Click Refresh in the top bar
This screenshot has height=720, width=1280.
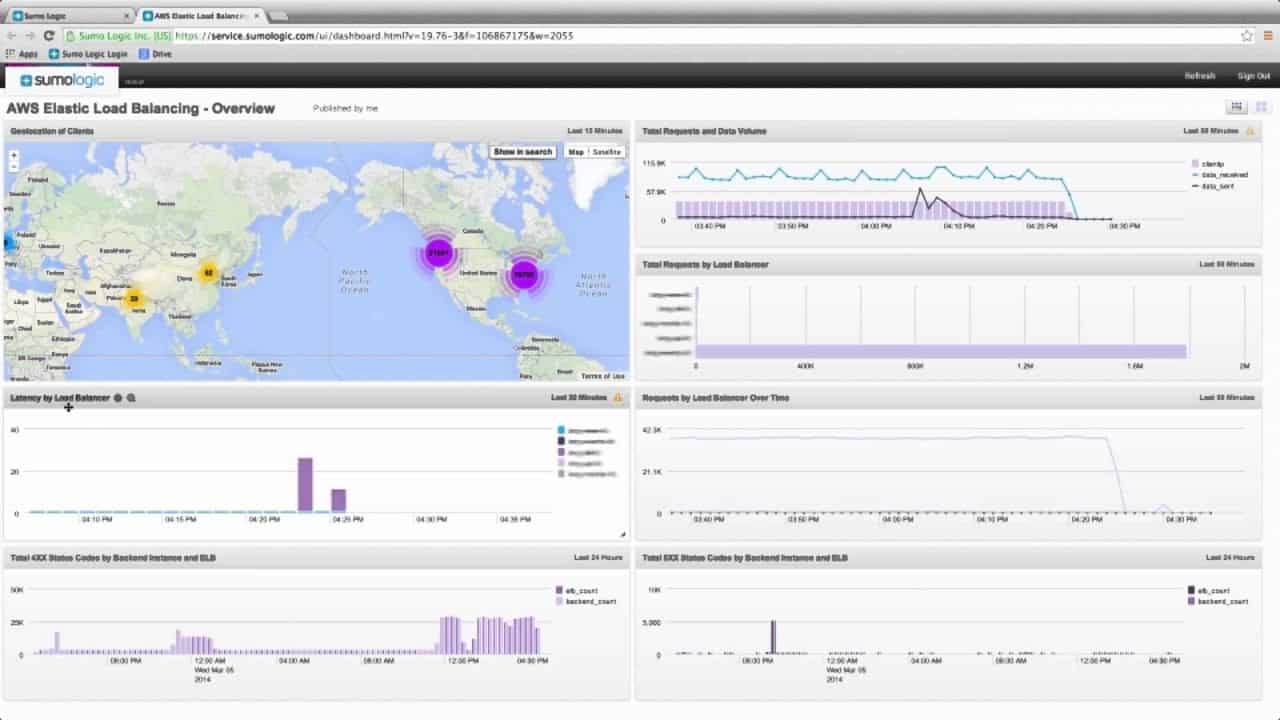click(1200, 76)
